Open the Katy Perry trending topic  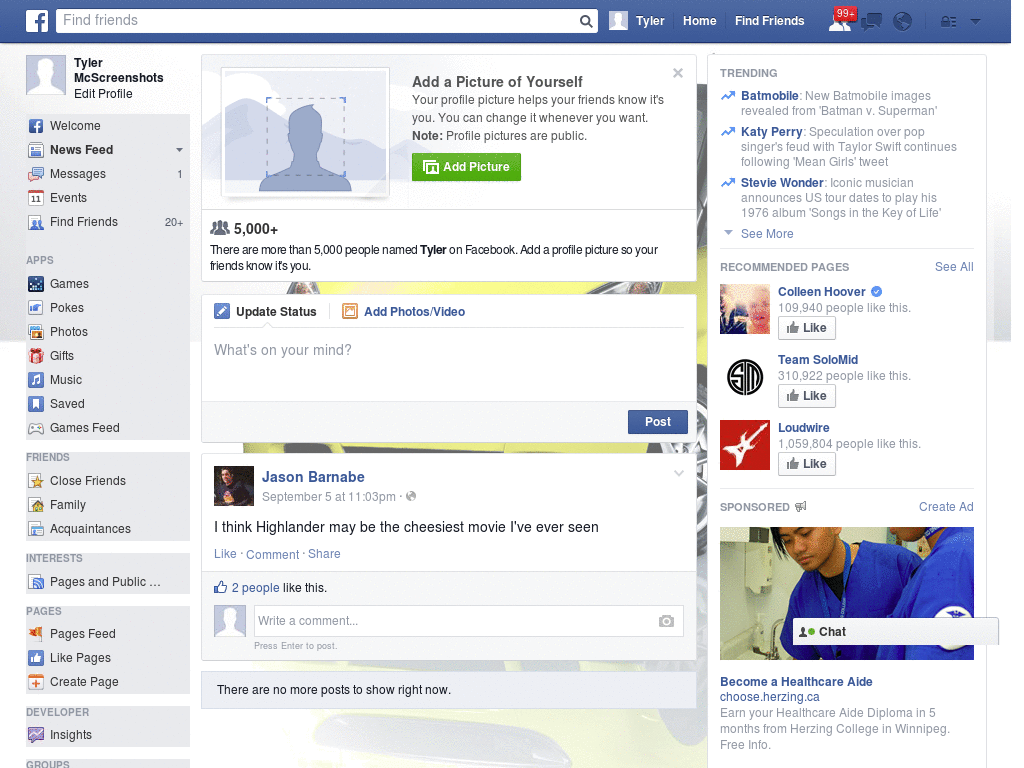[x=771, y=132]
